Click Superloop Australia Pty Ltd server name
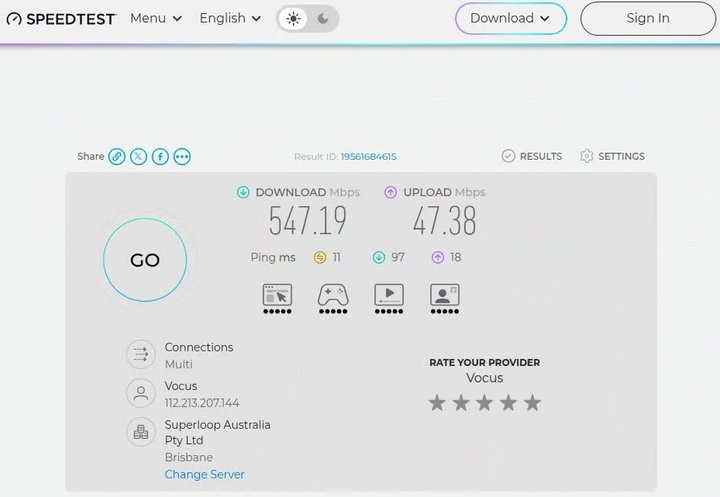720x497 pixels. 217,432
